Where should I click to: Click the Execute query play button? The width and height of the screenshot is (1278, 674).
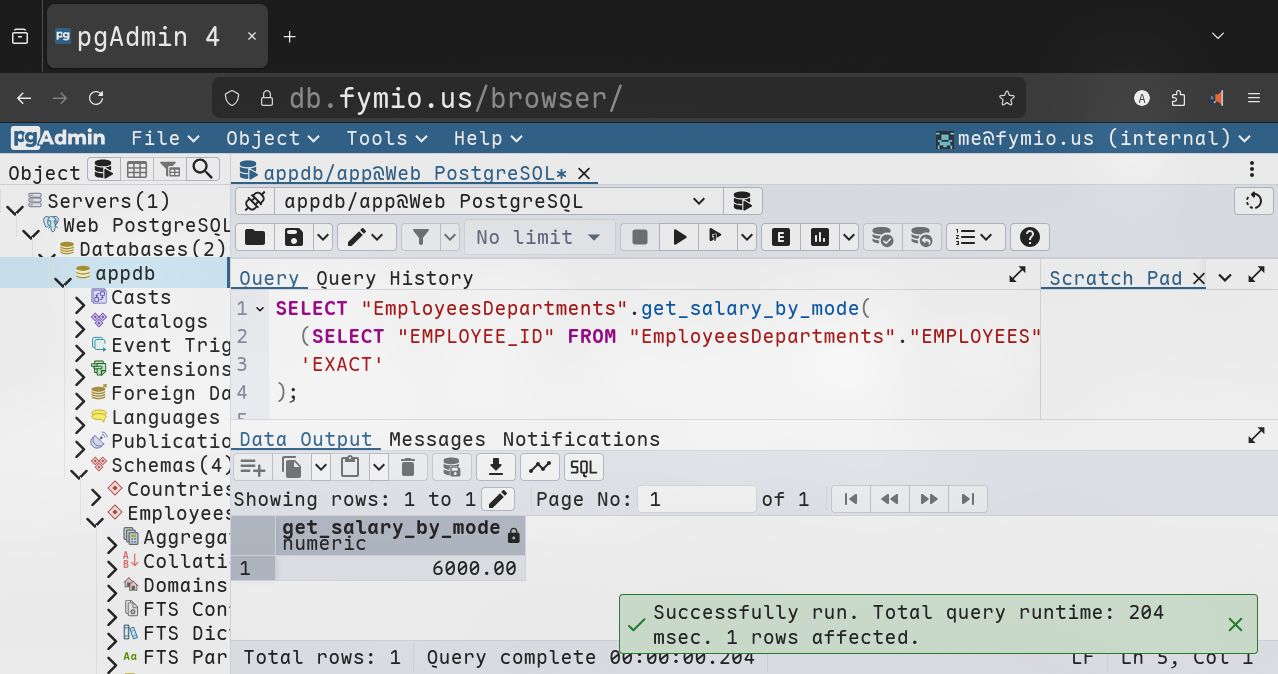680,237
